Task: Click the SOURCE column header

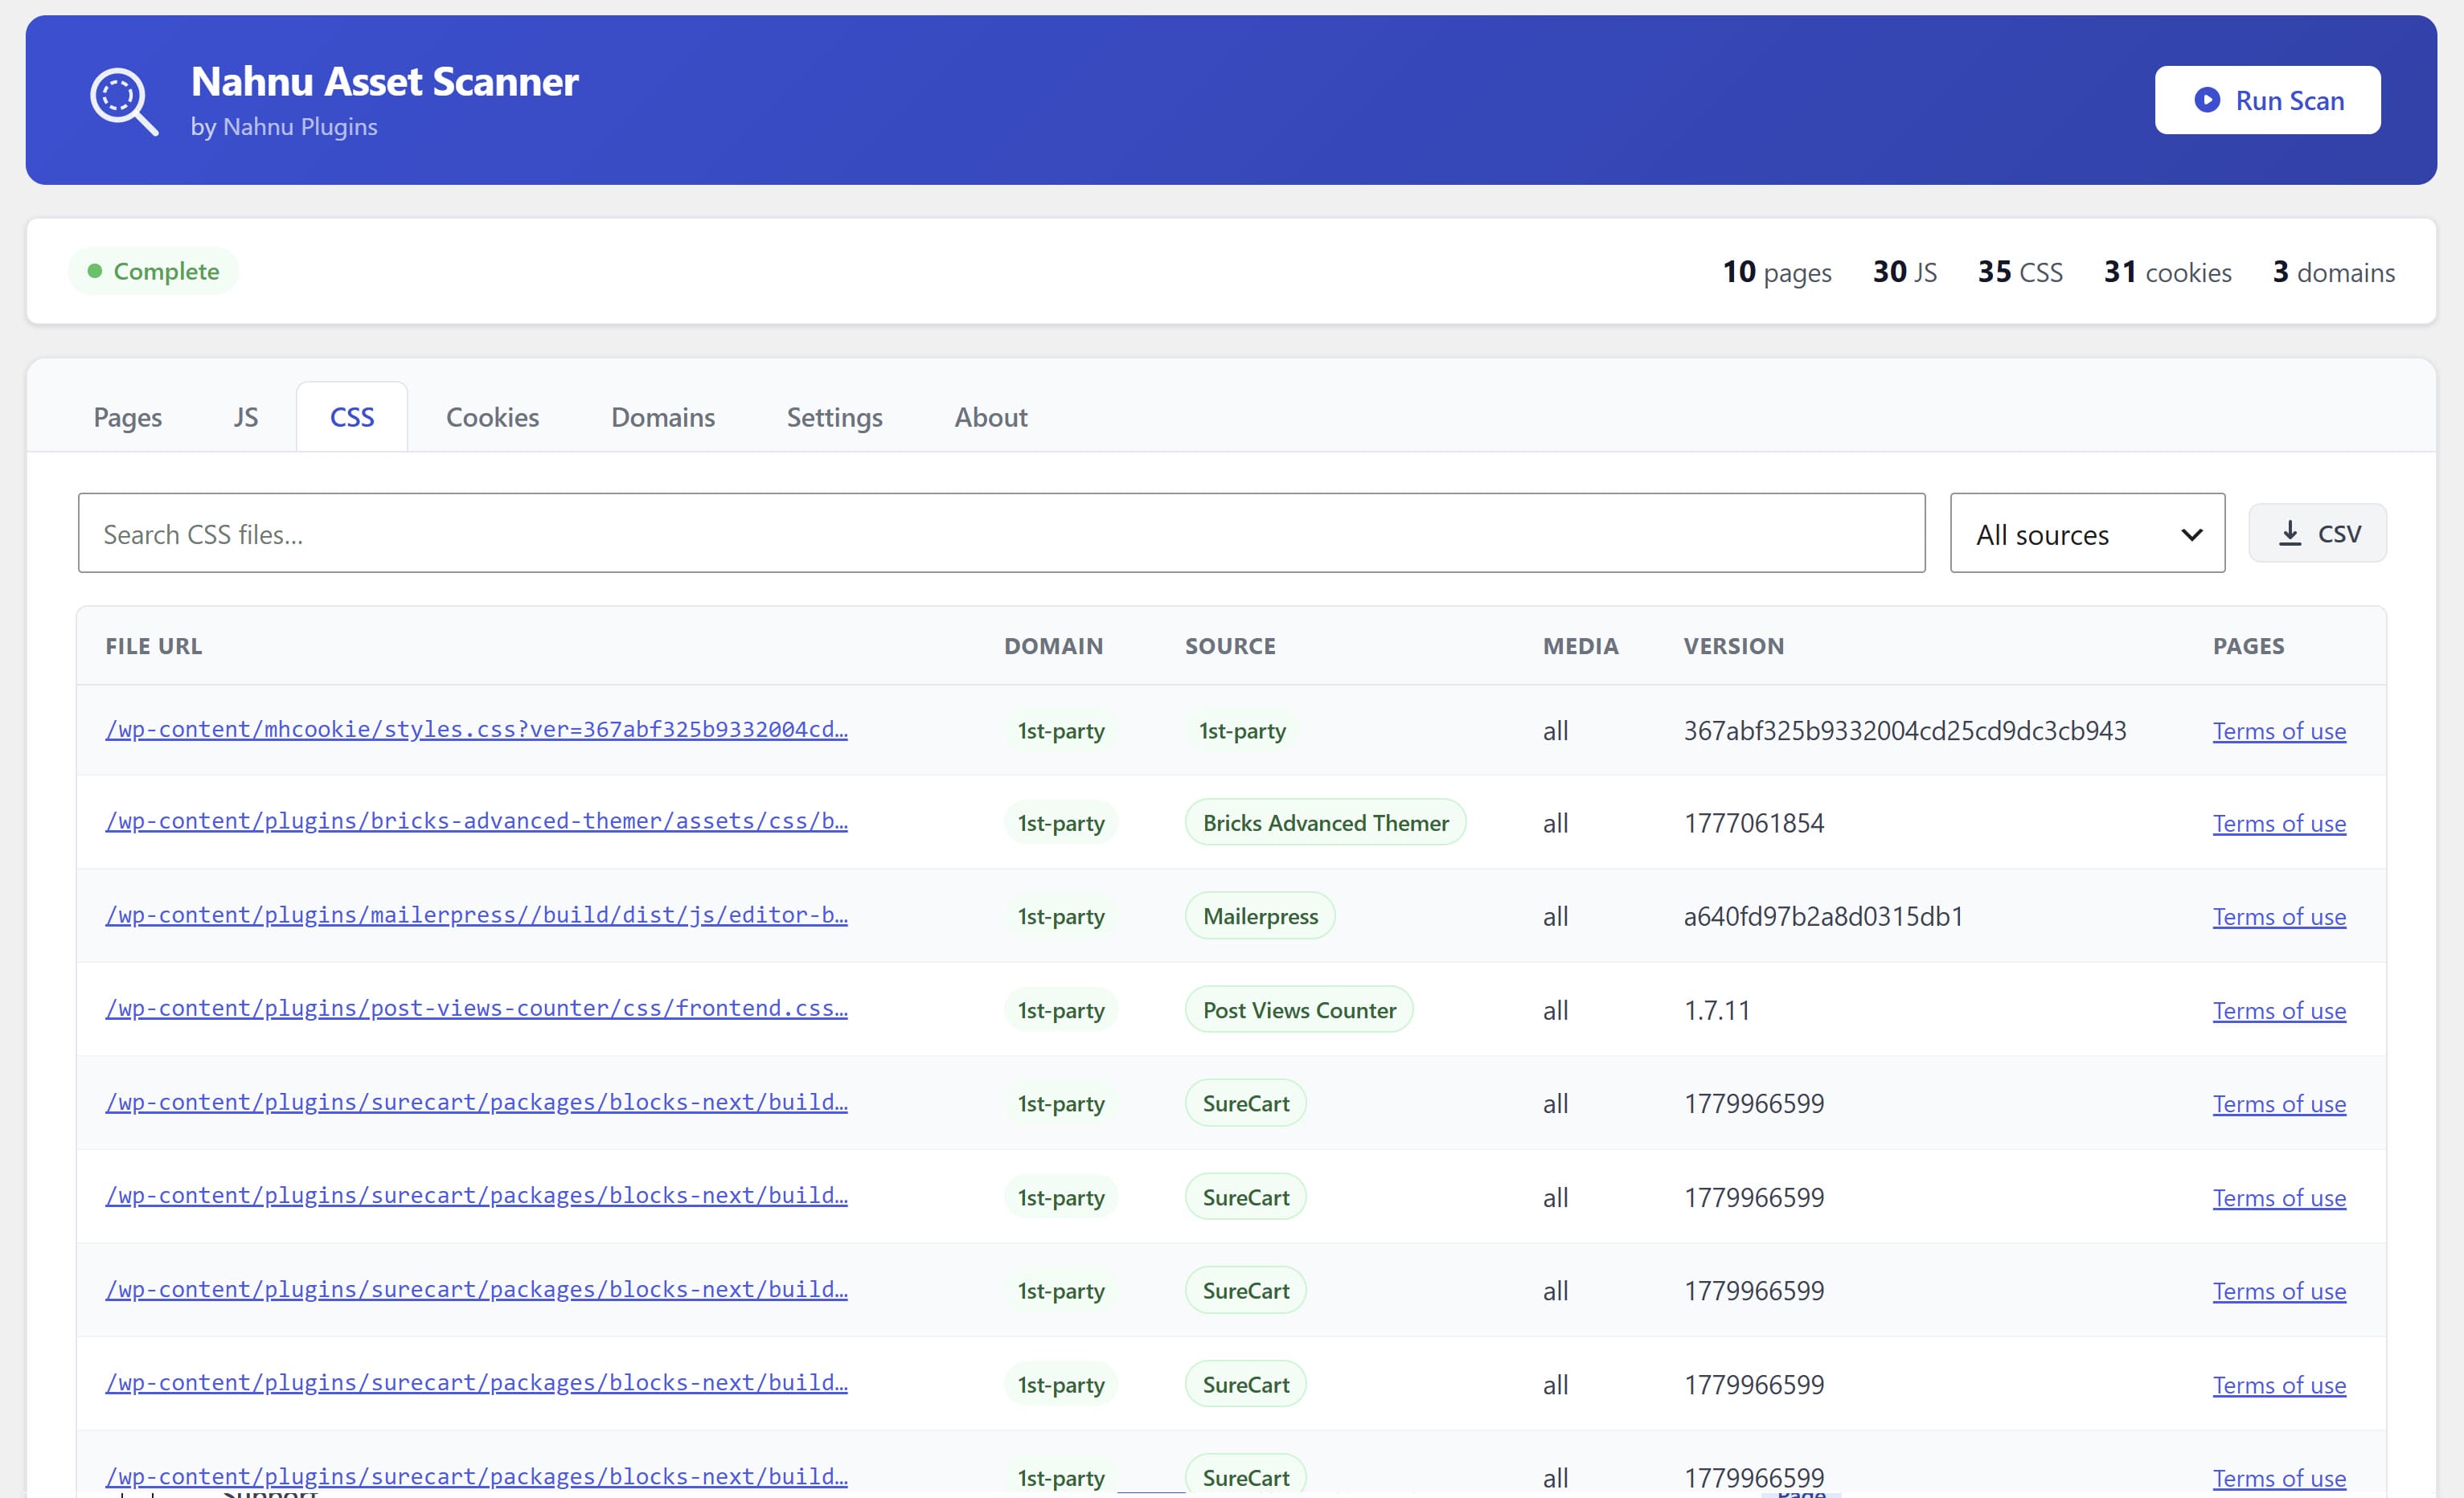Action: [1230, 646]
